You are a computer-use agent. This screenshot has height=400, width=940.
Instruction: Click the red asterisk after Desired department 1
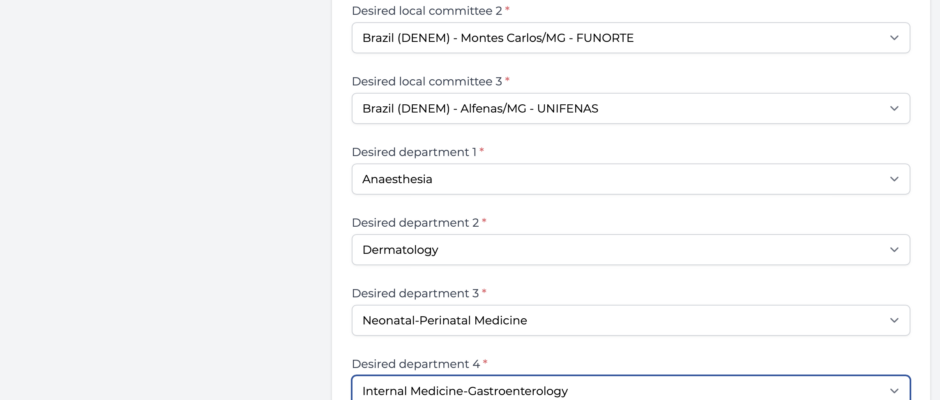[481, 151]
